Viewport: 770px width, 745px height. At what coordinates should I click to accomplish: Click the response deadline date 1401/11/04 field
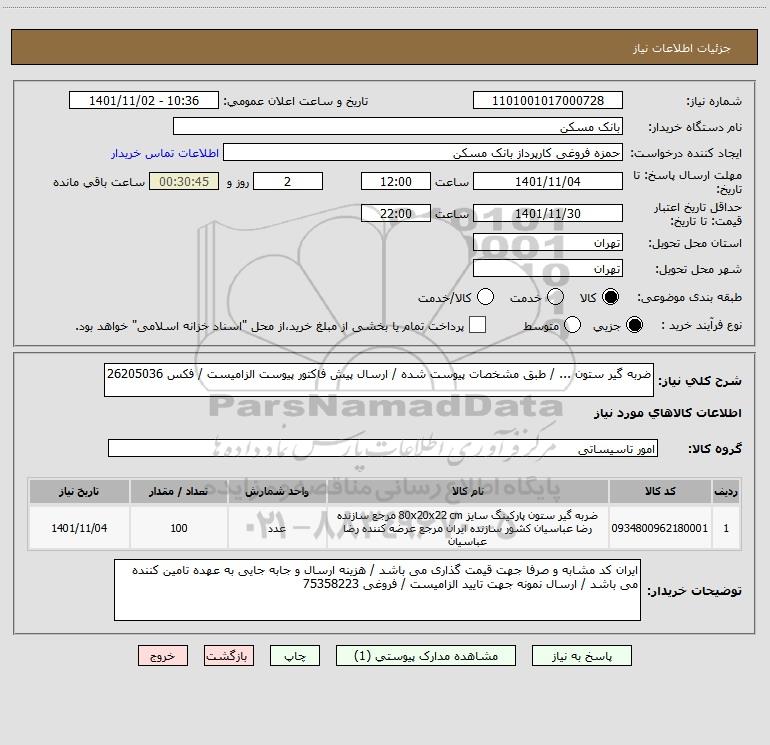(x=548, y=182)
